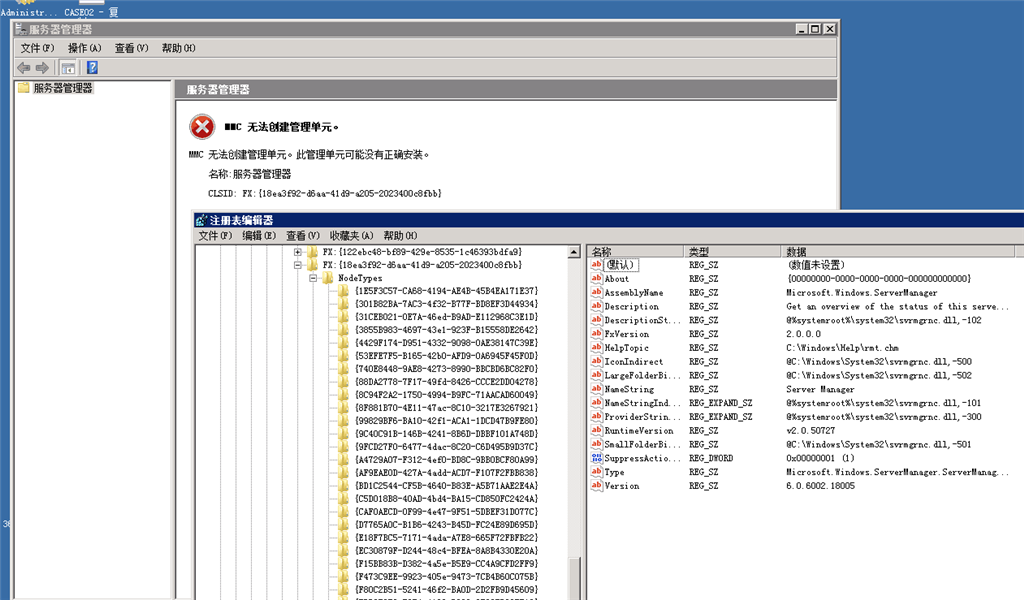
Task: Click the string icon of the Type value
Action: 596,471
